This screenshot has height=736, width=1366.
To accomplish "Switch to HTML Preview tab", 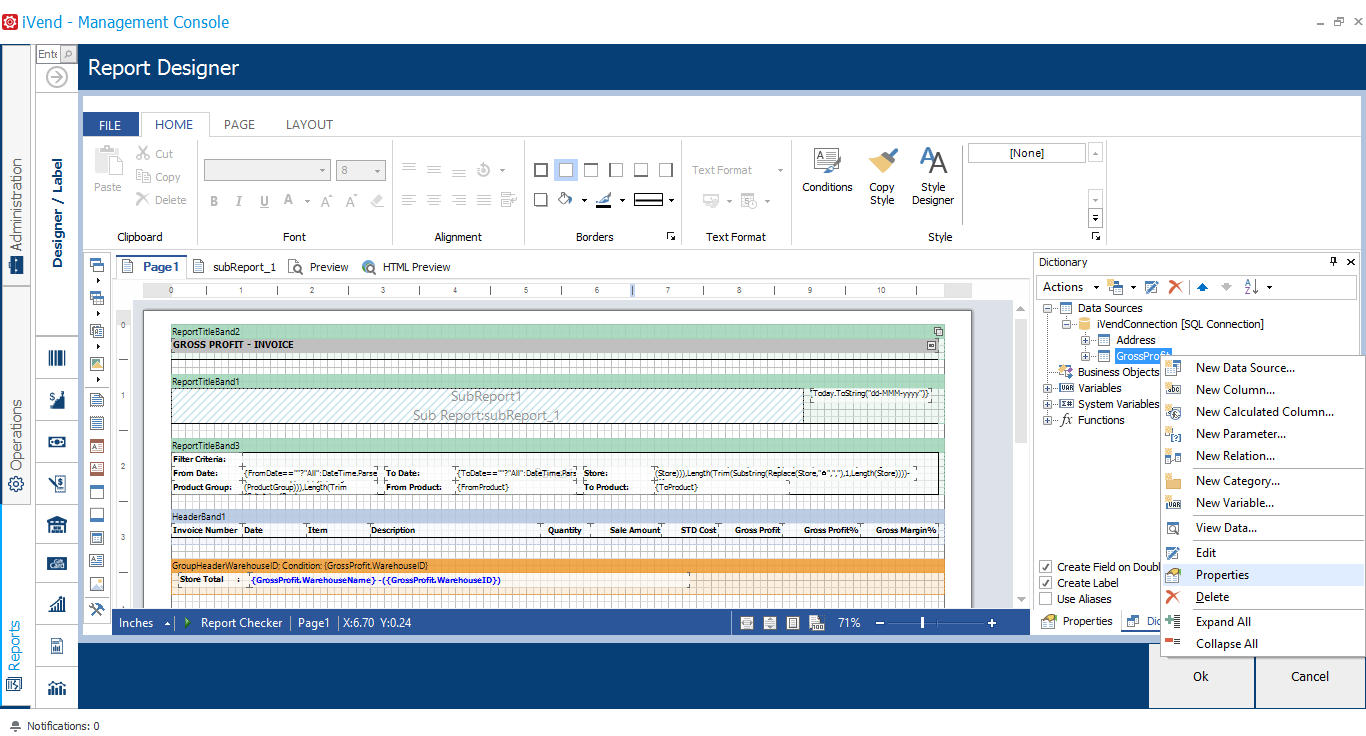I will point(407,267).
